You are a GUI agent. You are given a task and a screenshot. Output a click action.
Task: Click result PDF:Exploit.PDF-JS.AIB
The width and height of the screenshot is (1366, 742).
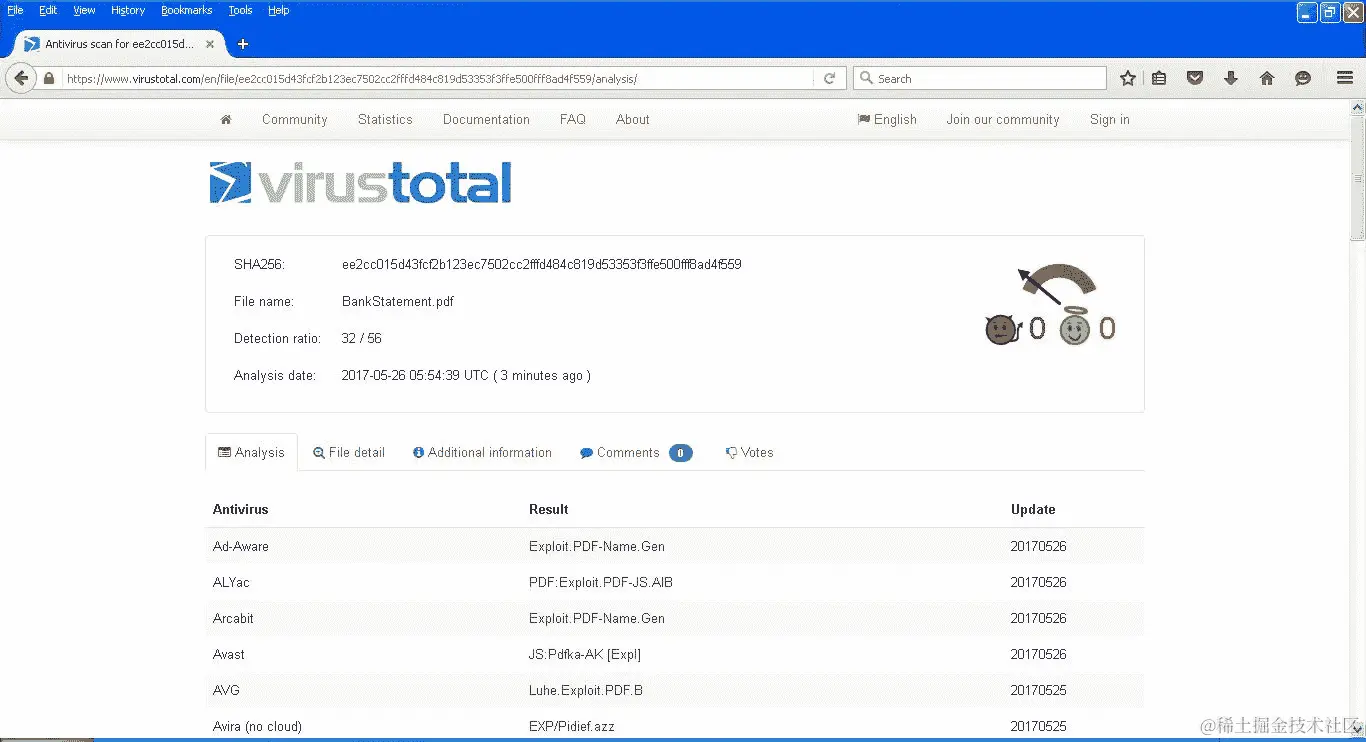pos(601,582)
